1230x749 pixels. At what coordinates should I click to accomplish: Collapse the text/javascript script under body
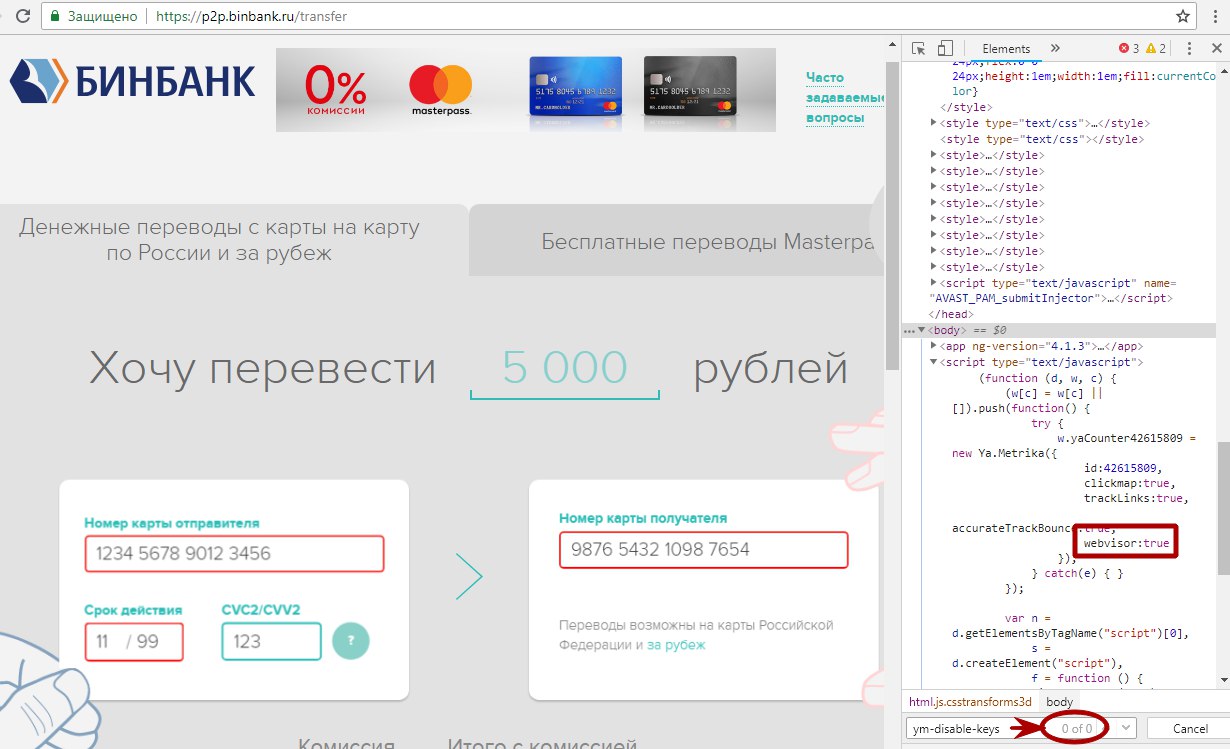934,362
